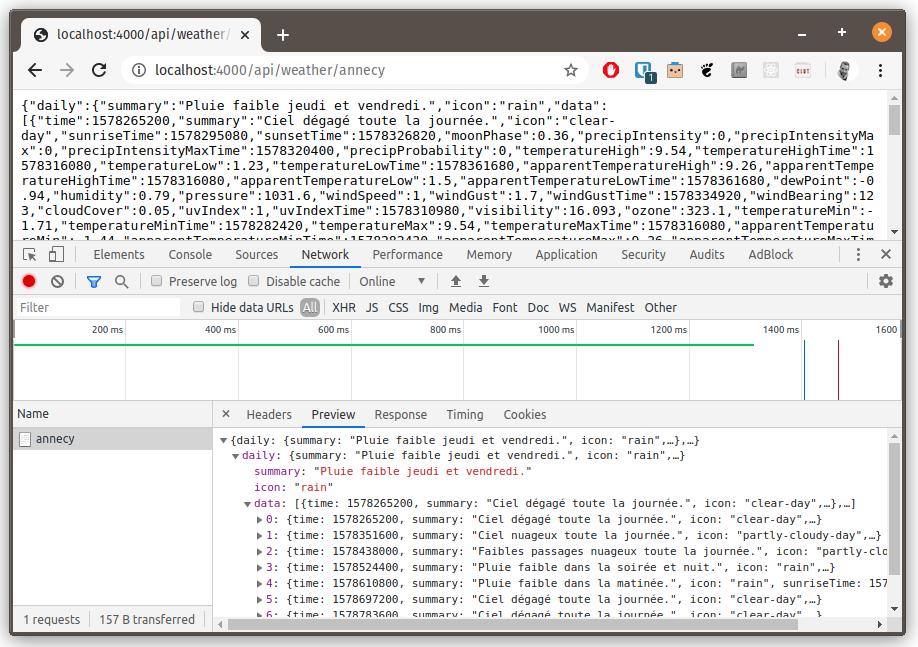The height and width of the screenshot is (647, 918).
Task: Open network search with the magnifier icon
Action: pos(120,281)
